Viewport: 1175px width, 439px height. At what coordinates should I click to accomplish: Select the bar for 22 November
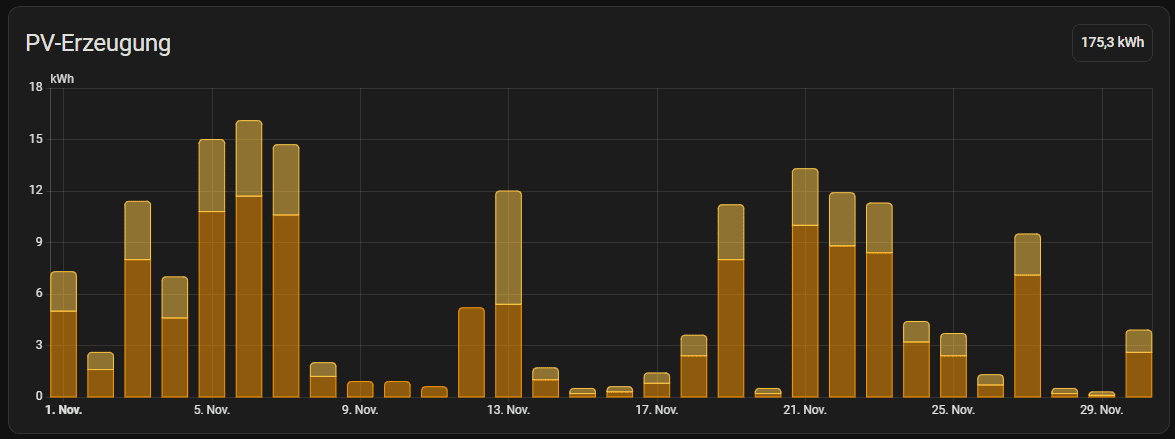tap(842, 294)
